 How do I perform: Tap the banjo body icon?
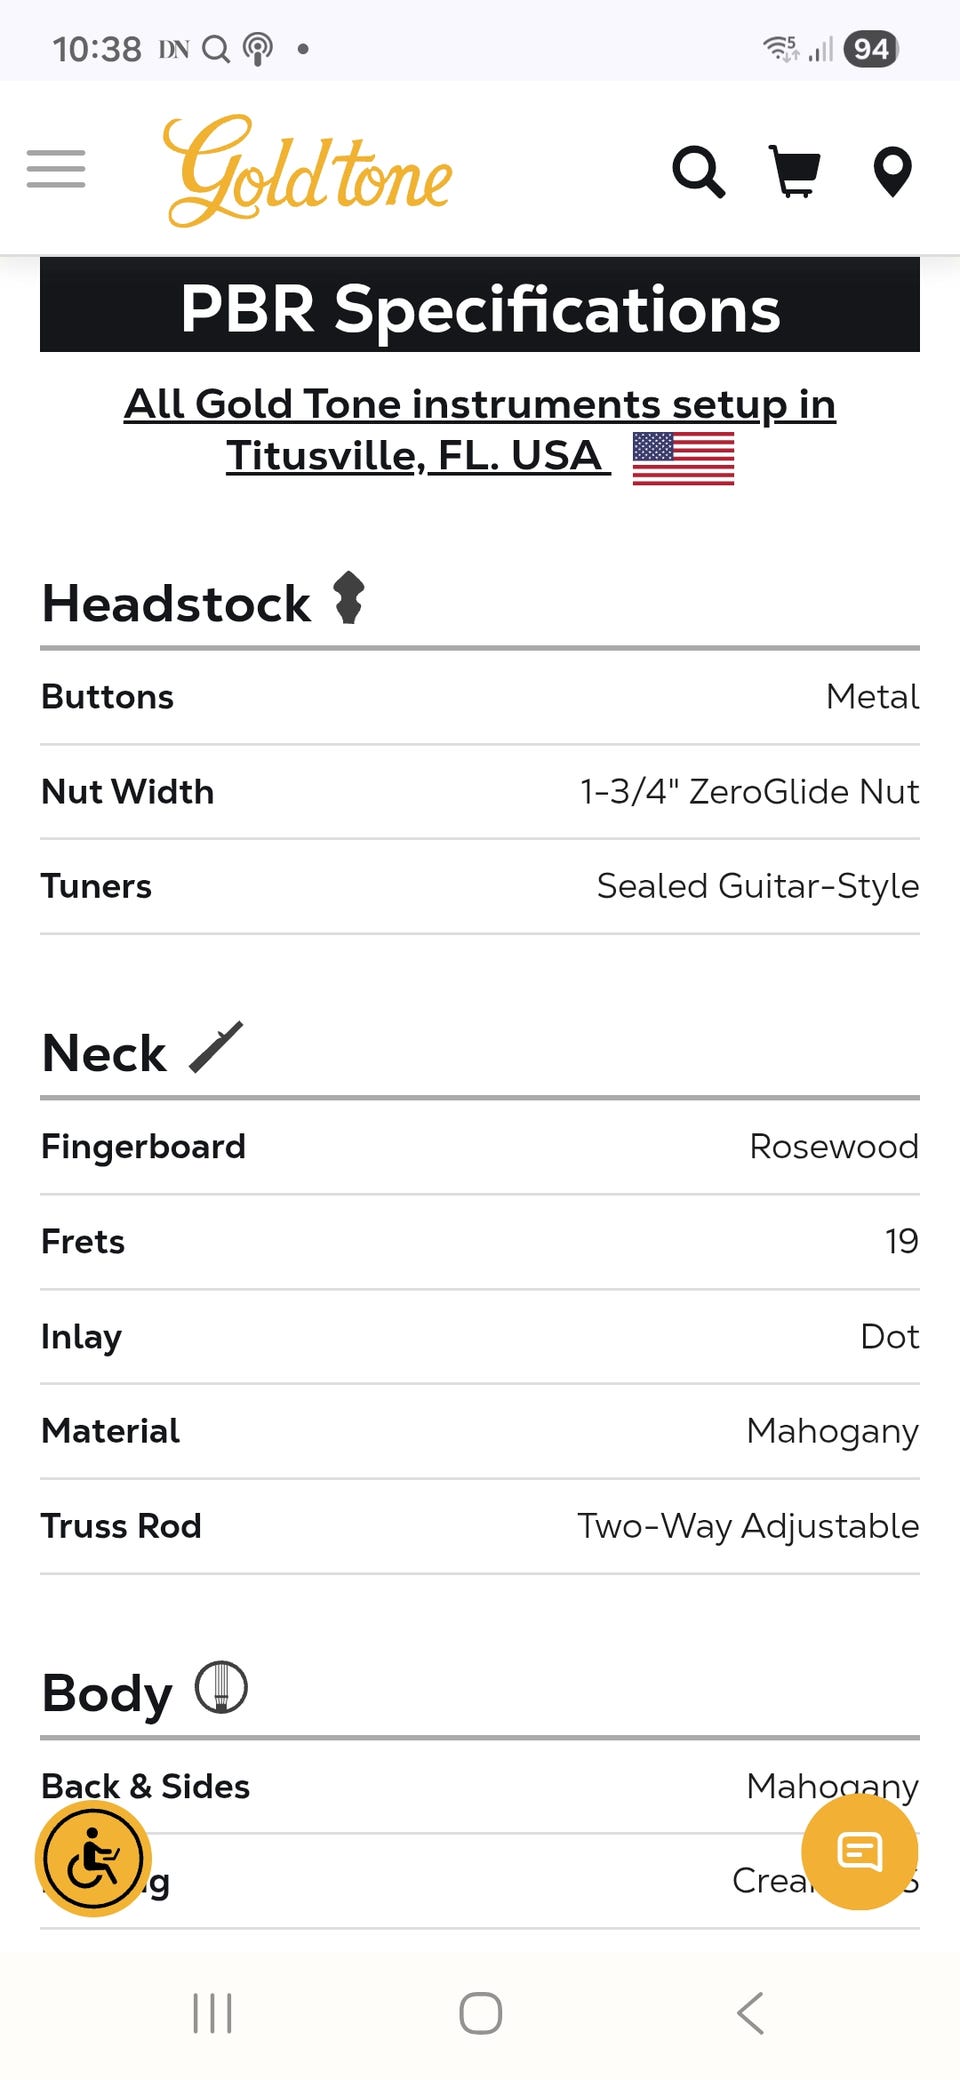(x=220, y=1688)
